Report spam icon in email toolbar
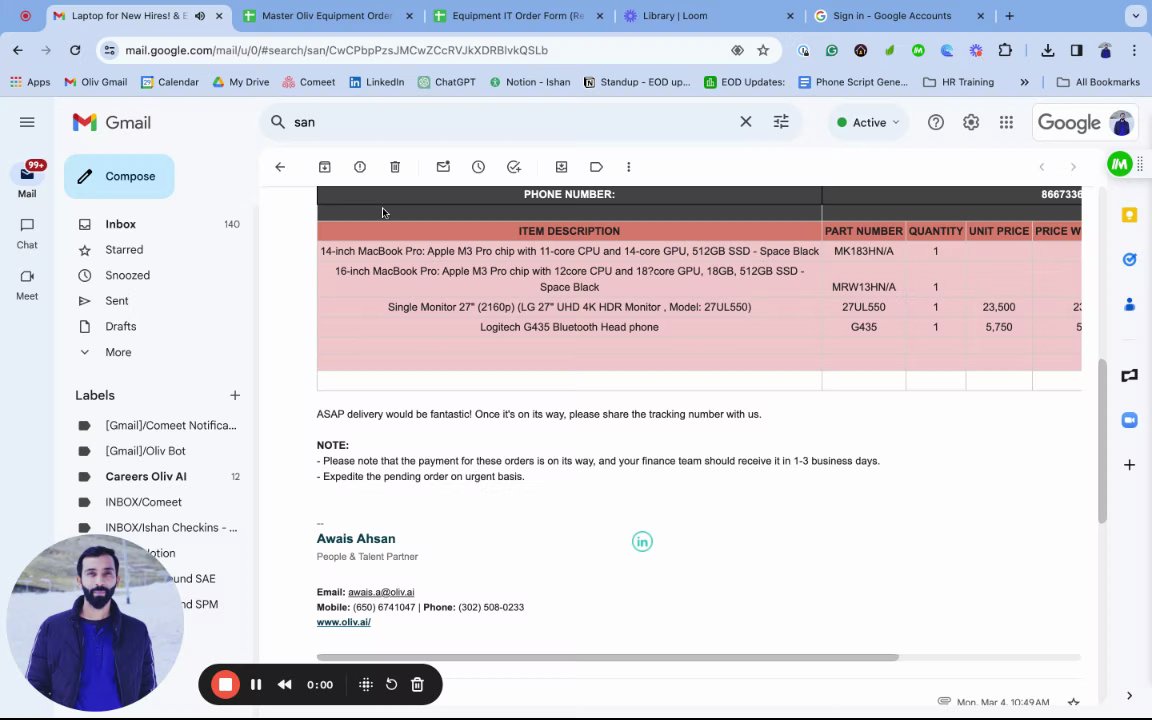1152x720 pixels. pyautogui.click(x=360, y=167)
